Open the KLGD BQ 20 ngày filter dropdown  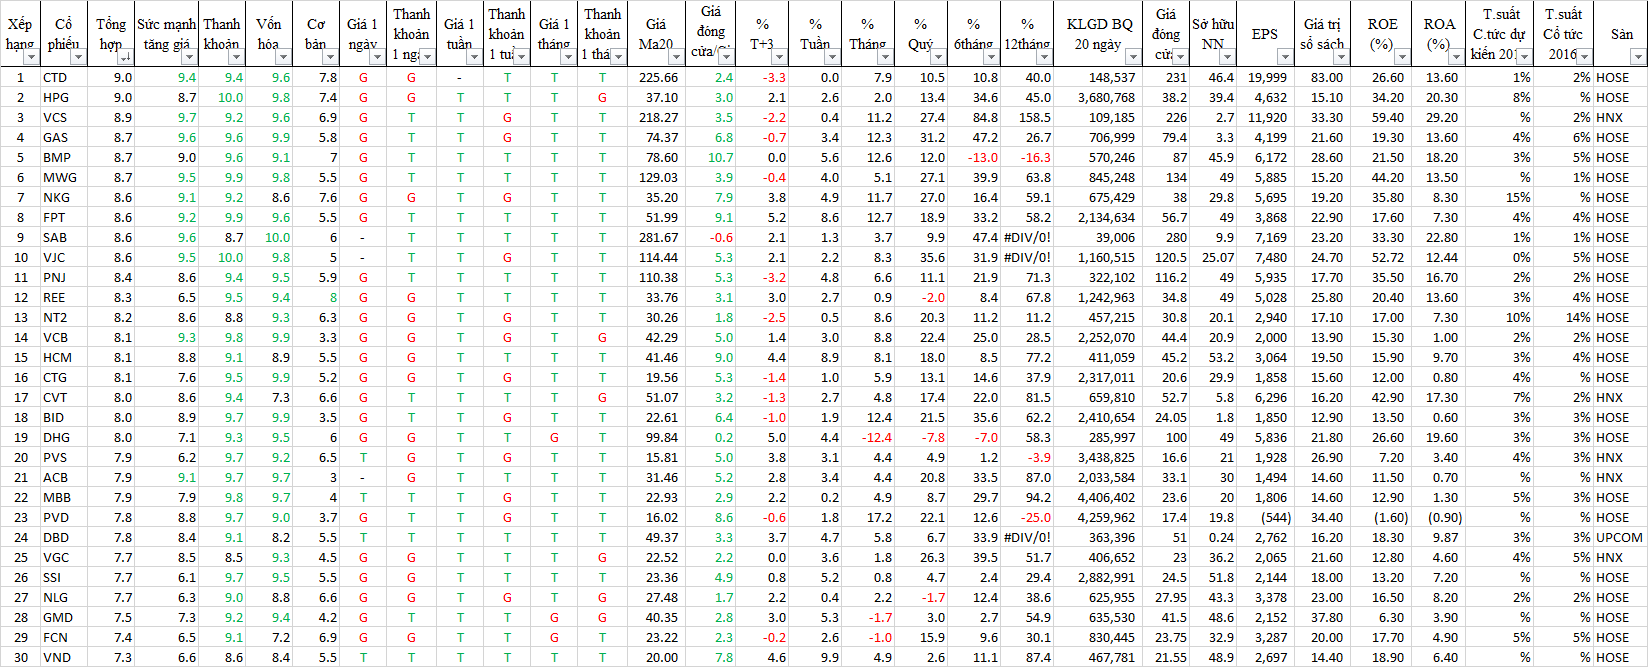click(x=1132, y=57)
